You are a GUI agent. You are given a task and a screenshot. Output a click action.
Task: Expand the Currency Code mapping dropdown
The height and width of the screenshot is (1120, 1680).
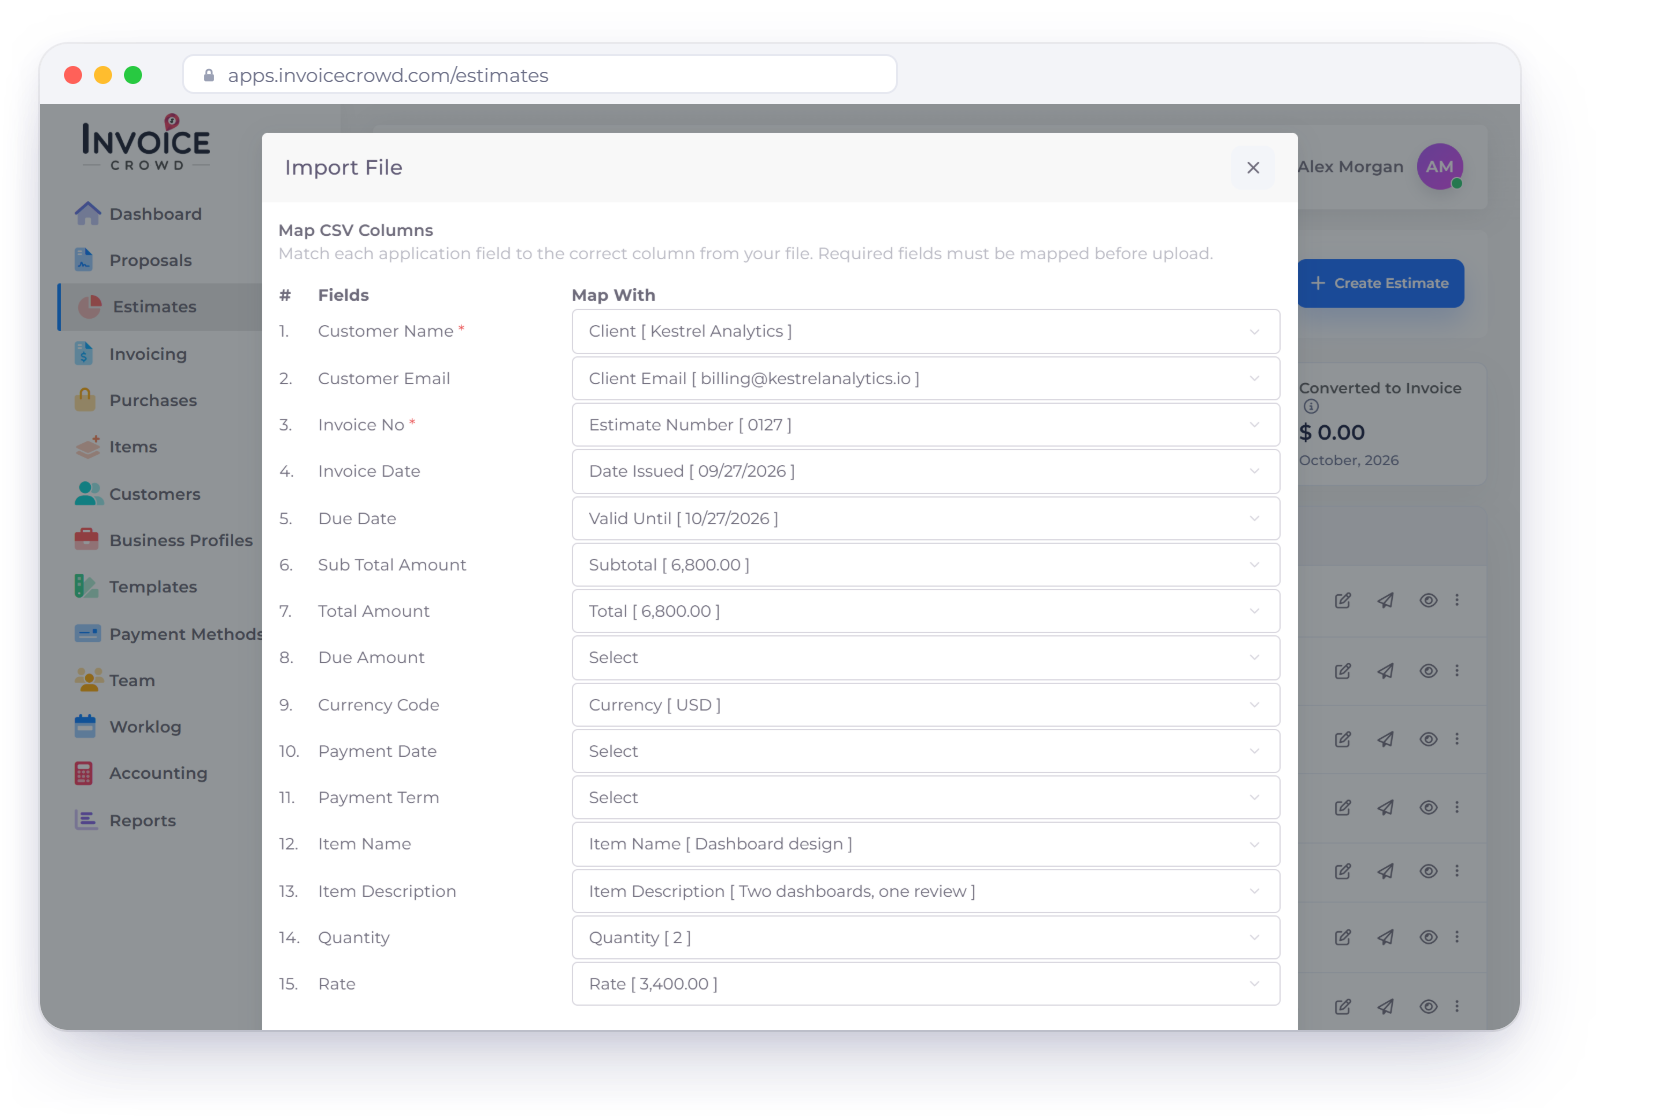926,705
